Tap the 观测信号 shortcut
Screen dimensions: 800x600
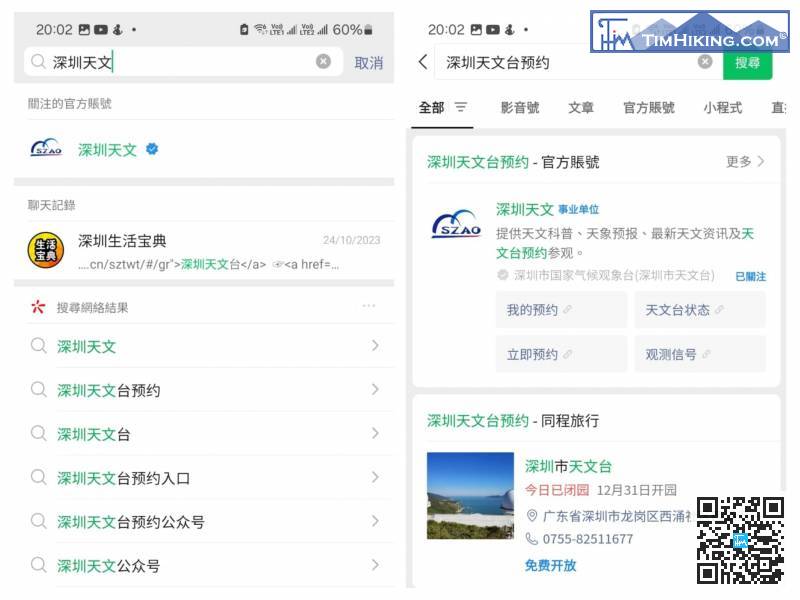click(700, 354)
